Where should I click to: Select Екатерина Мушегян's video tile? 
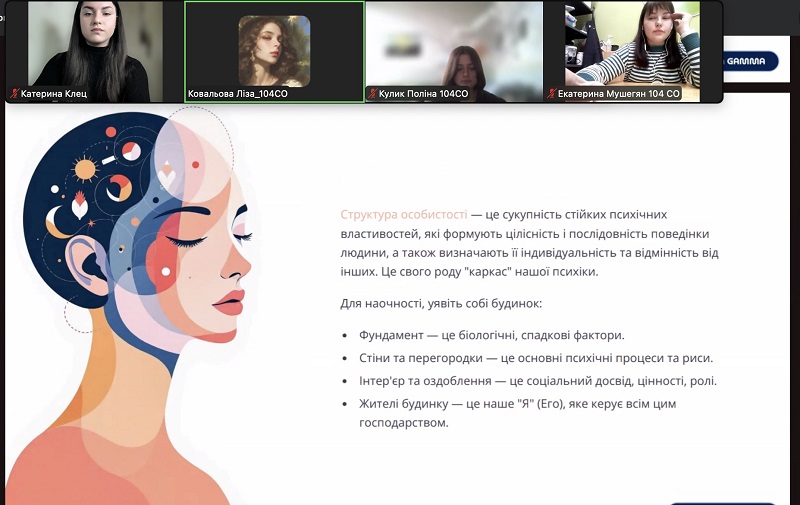pyautogui.click(x=632, y=45)
